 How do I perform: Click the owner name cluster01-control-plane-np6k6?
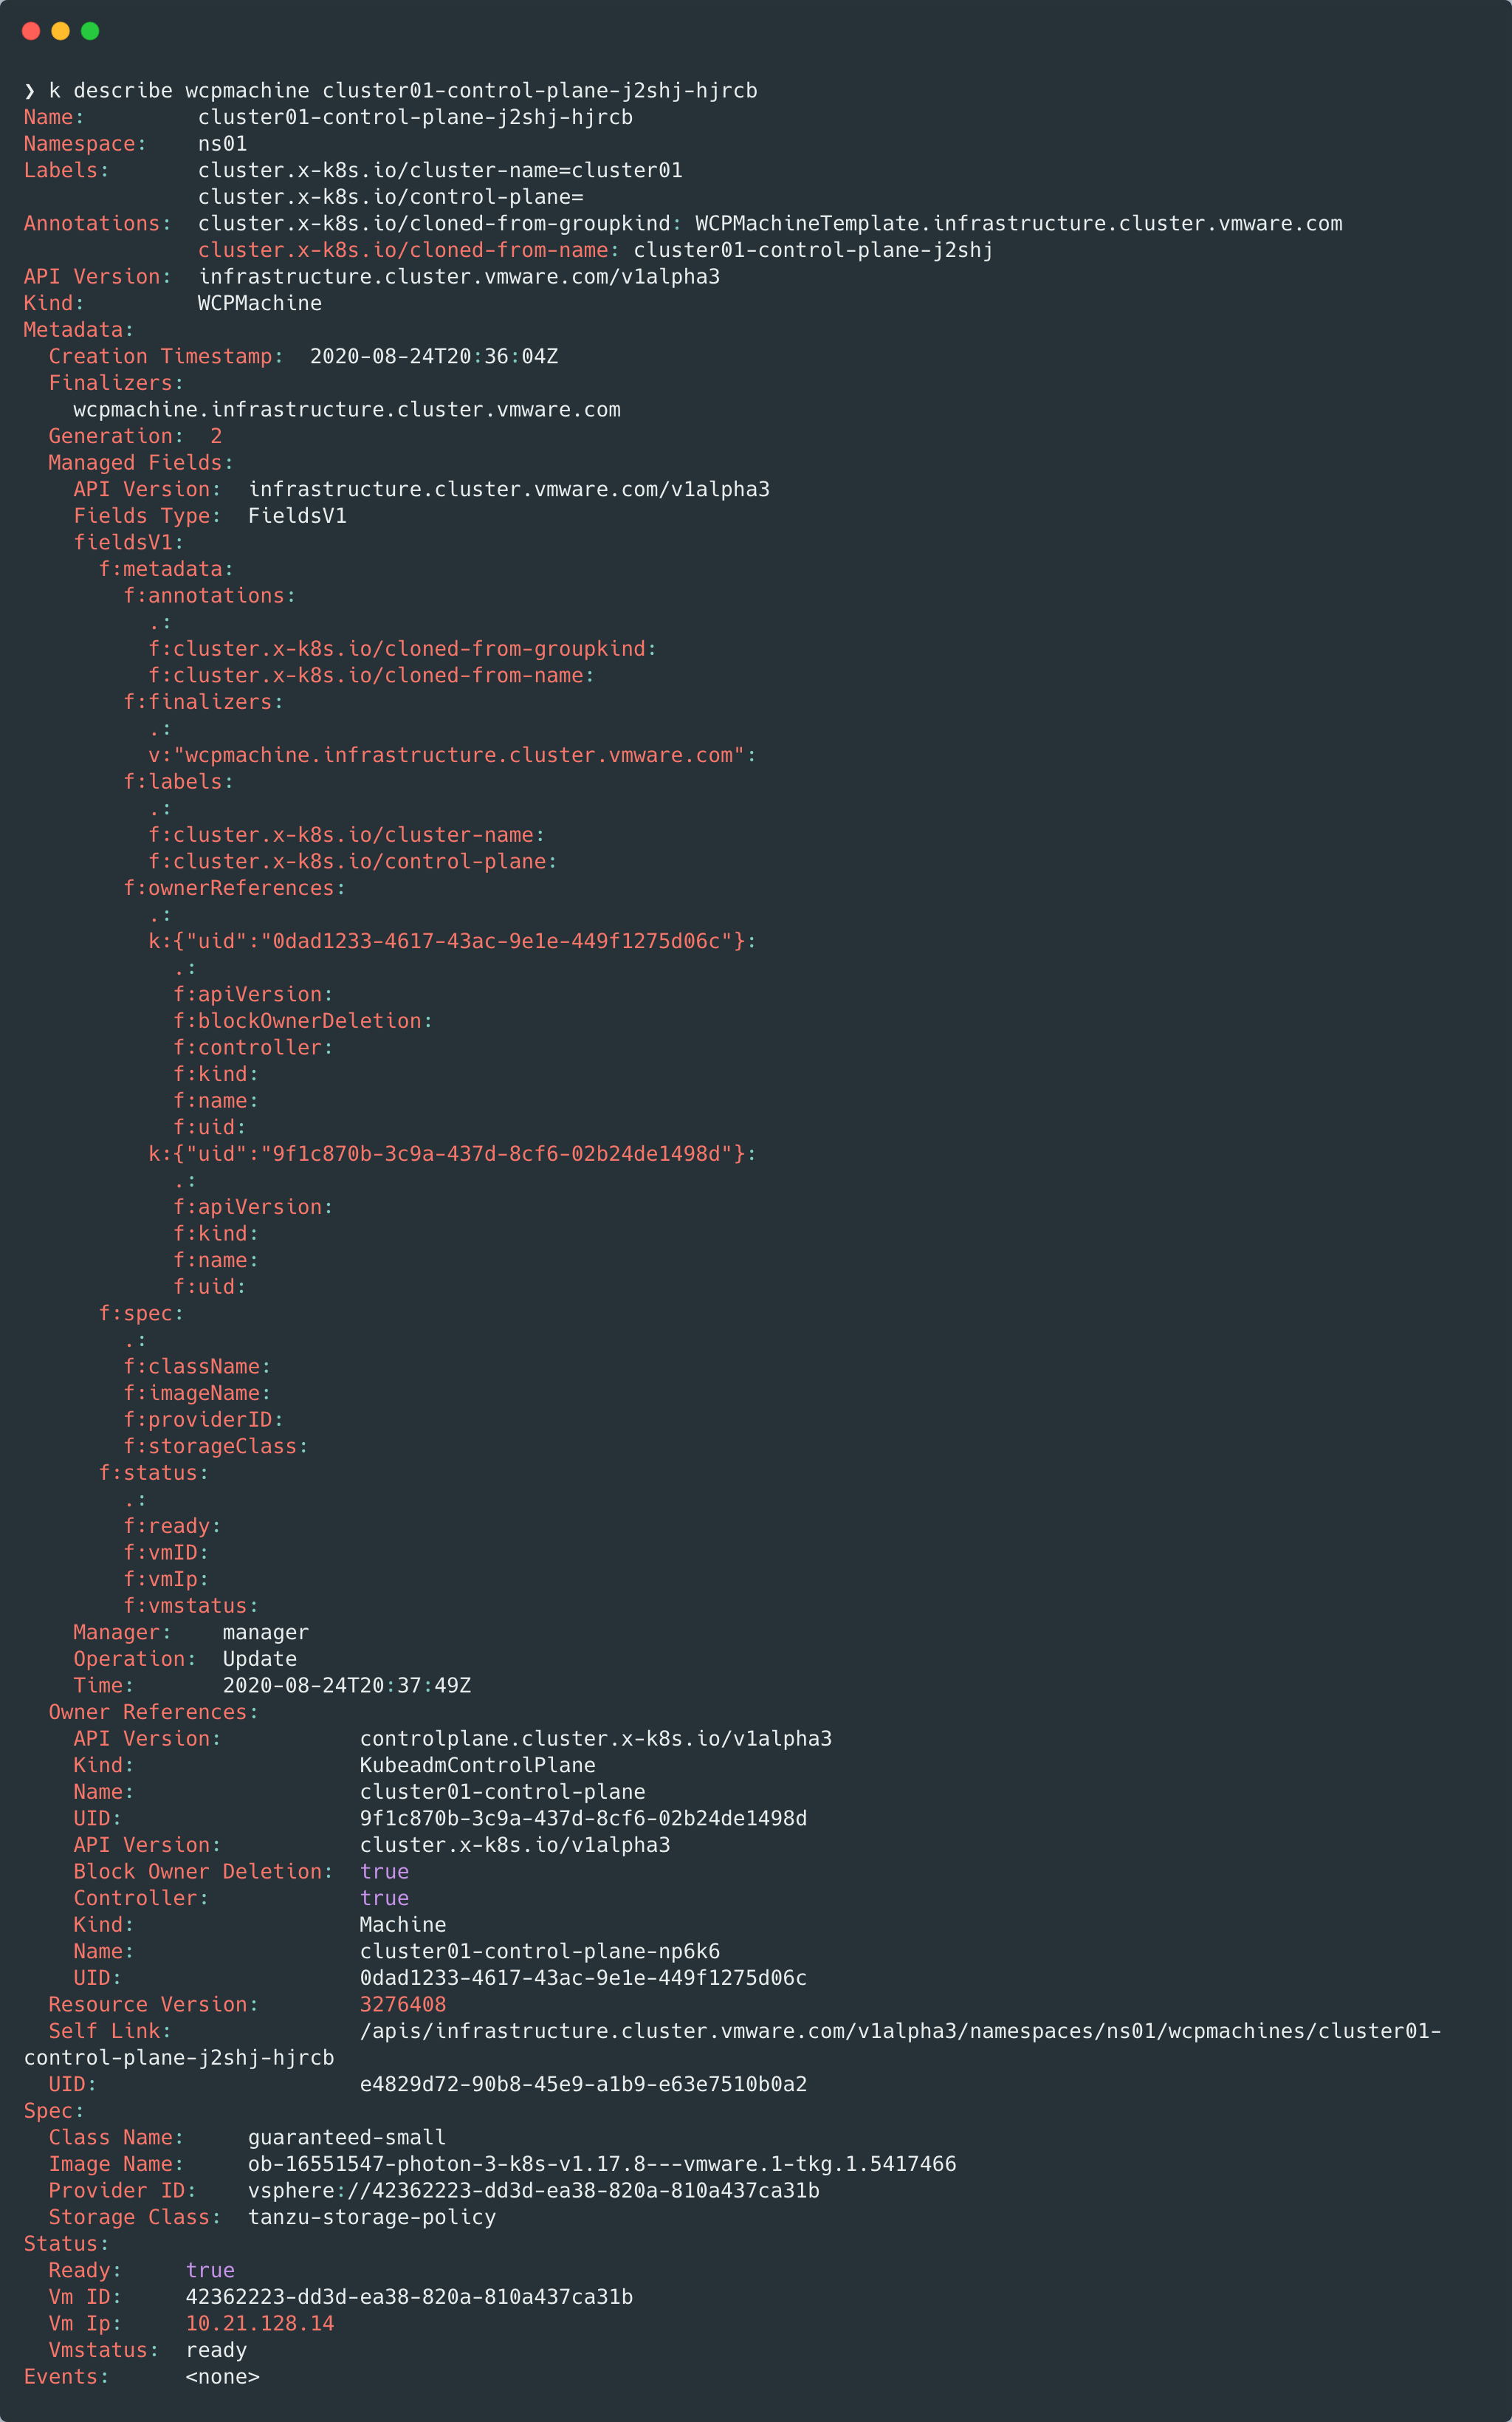540,1951
